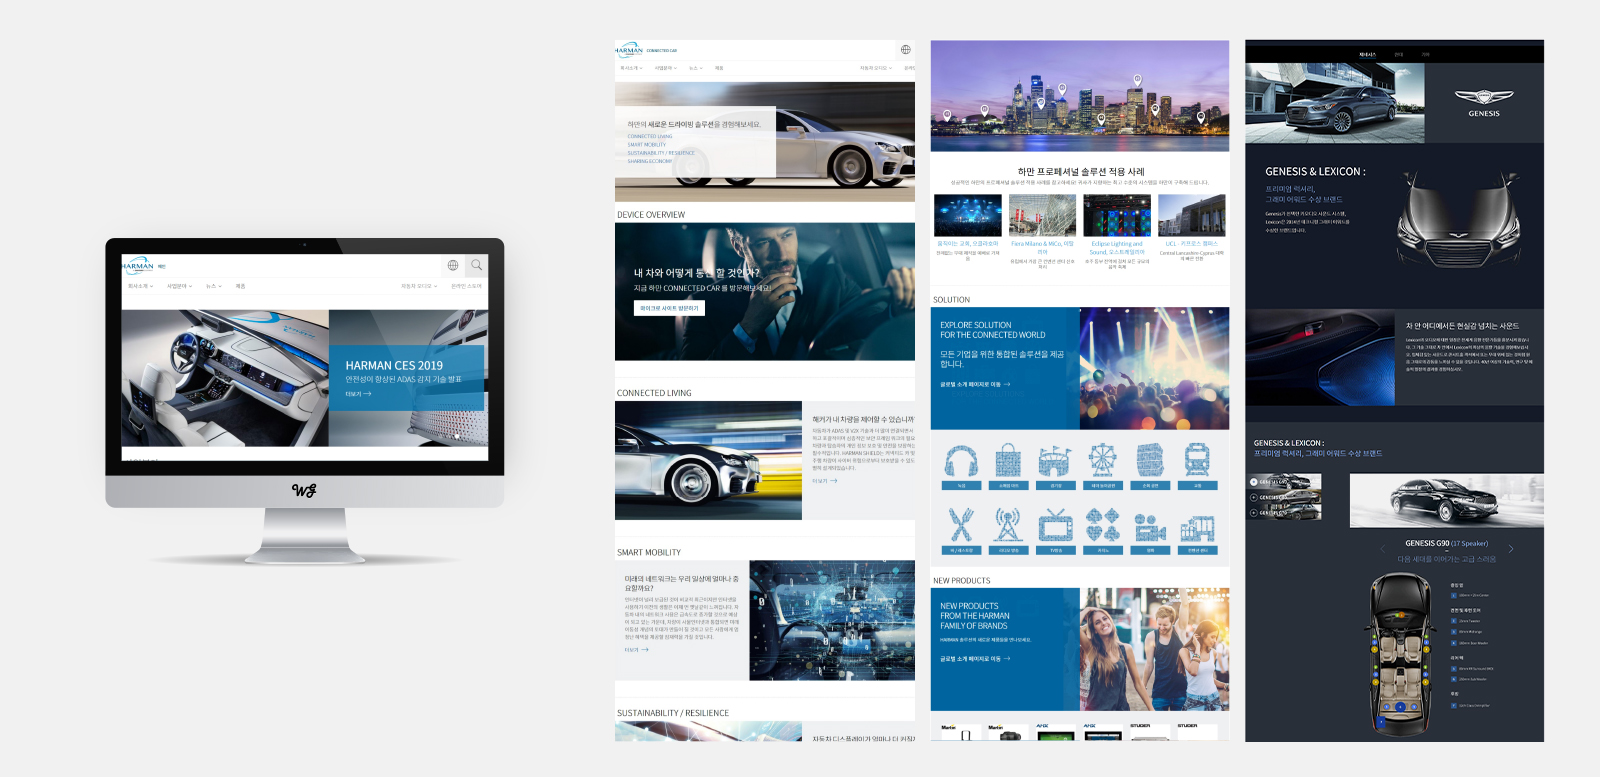Click the HARMAN CES 2019 headline
This screenshot has height=777, width=1600.
pos(394,366)
